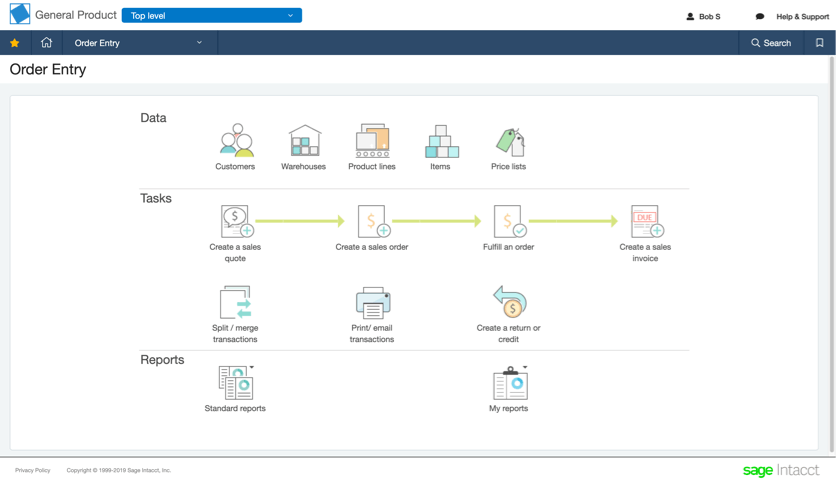Expand the Standard reports dropdown arrow

[x=252, y=367]
